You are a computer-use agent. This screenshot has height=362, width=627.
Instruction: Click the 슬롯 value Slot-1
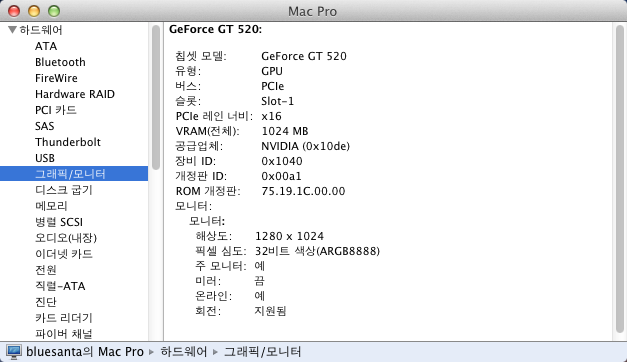[278, 101]
